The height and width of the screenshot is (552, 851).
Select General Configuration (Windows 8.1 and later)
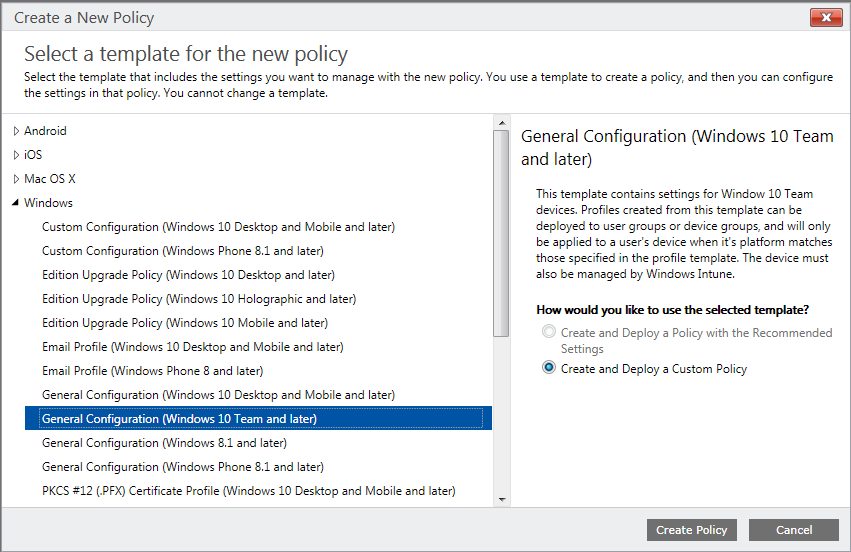pos(164,443)
